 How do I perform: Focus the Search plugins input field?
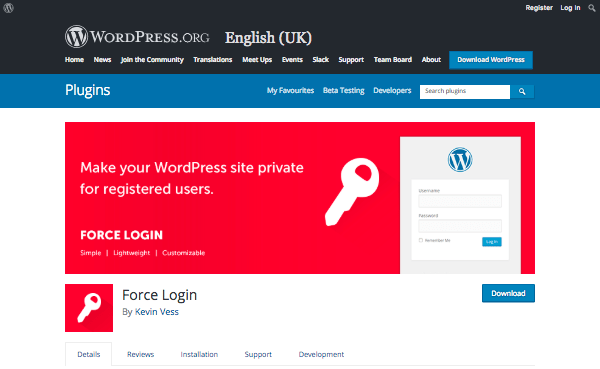pyautogui.click(x=465, y=91)
